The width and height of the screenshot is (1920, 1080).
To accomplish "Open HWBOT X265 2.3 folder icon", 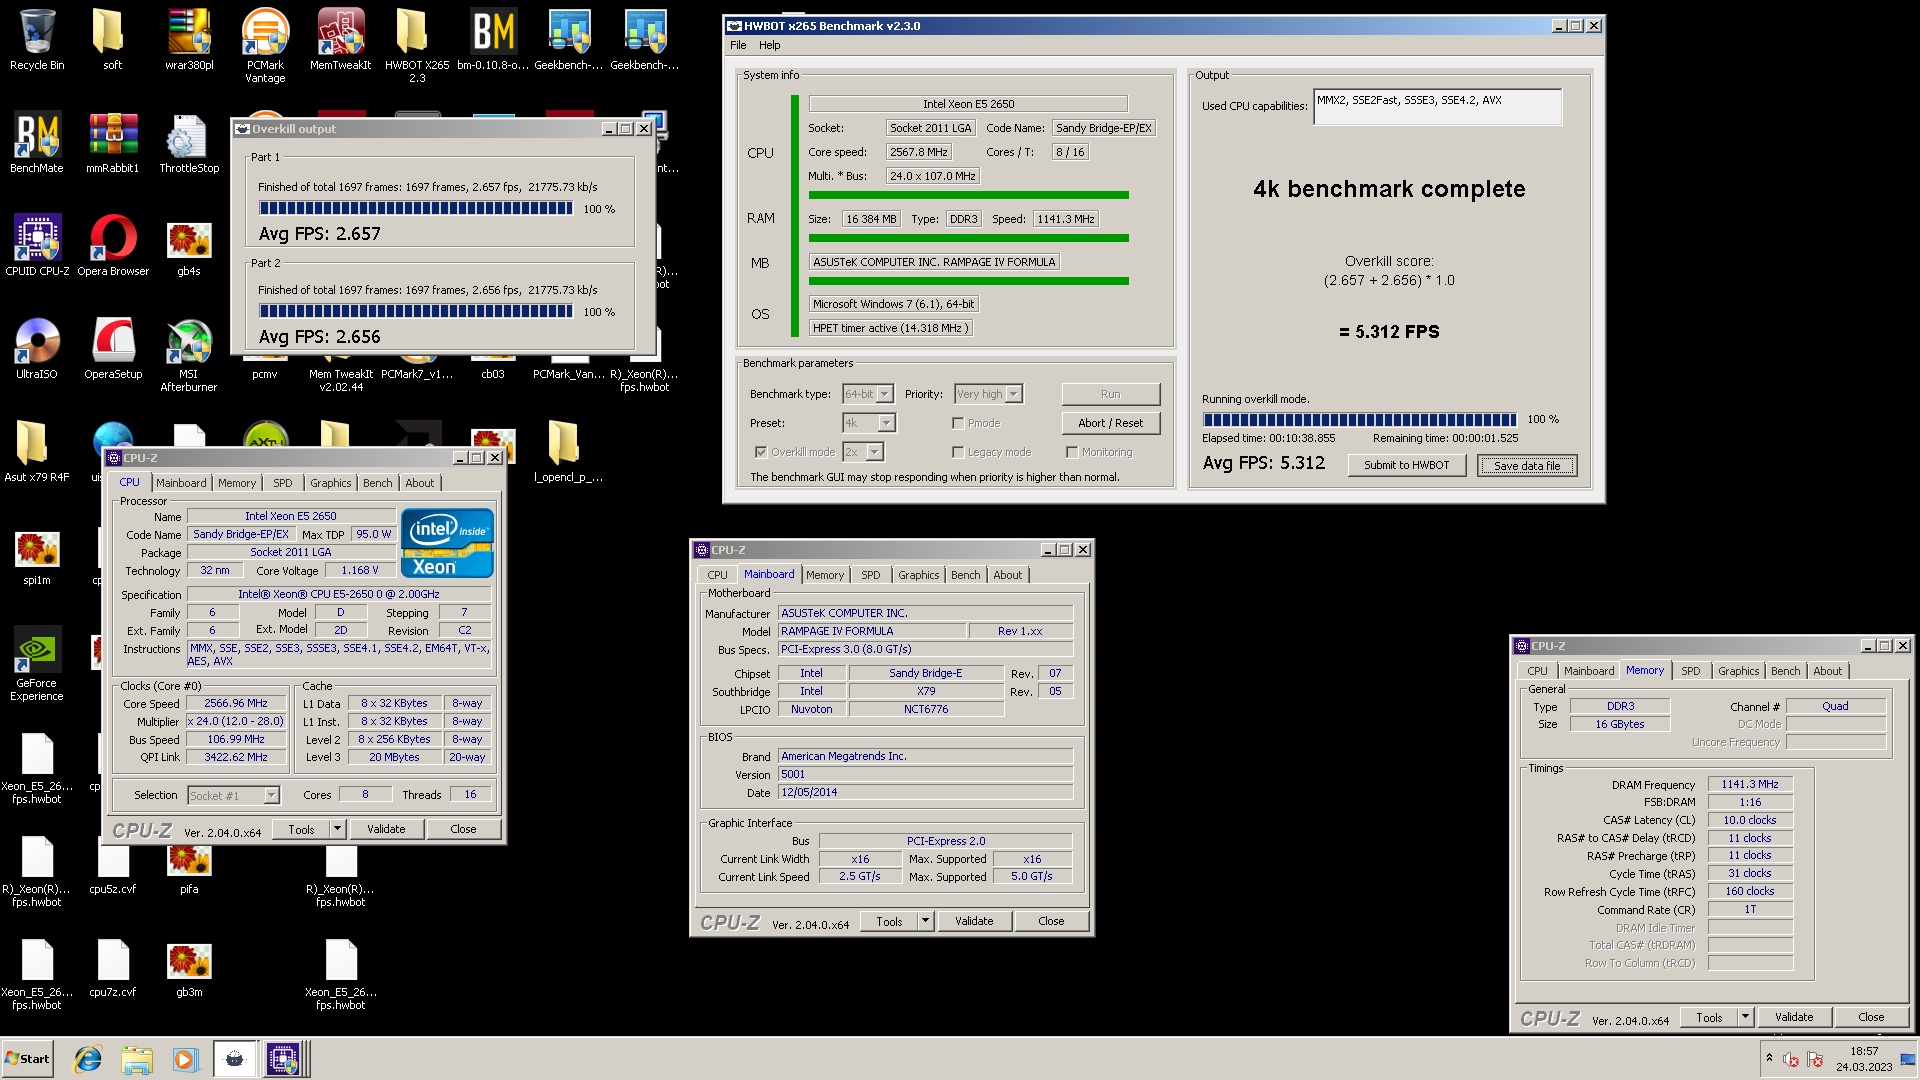I will click(x=417, y=46).
